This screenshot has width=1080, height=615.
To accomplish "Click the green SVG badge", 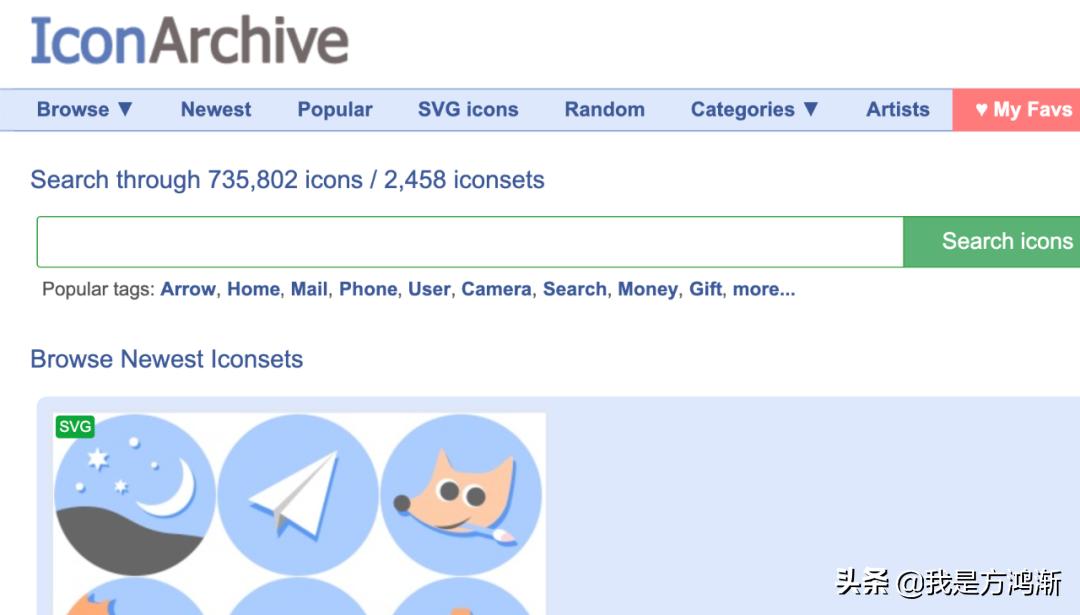I will 75,426.
